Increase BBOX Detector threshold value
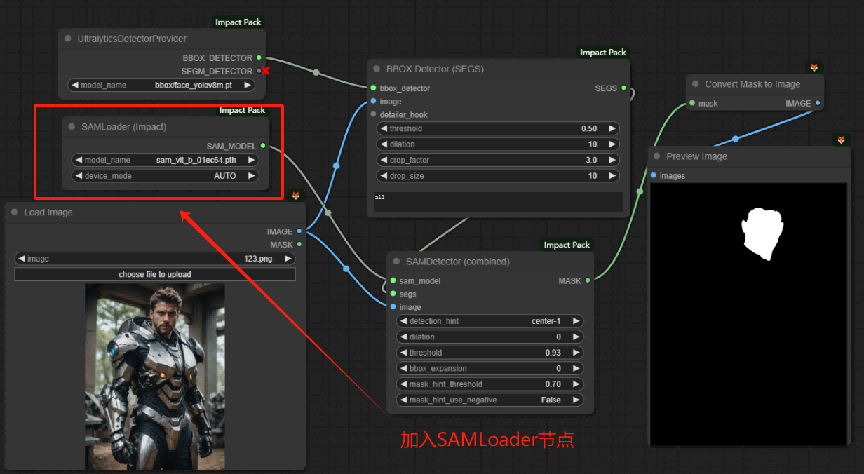The width and height of the screenshot is (864, 474). pos(612,129)
